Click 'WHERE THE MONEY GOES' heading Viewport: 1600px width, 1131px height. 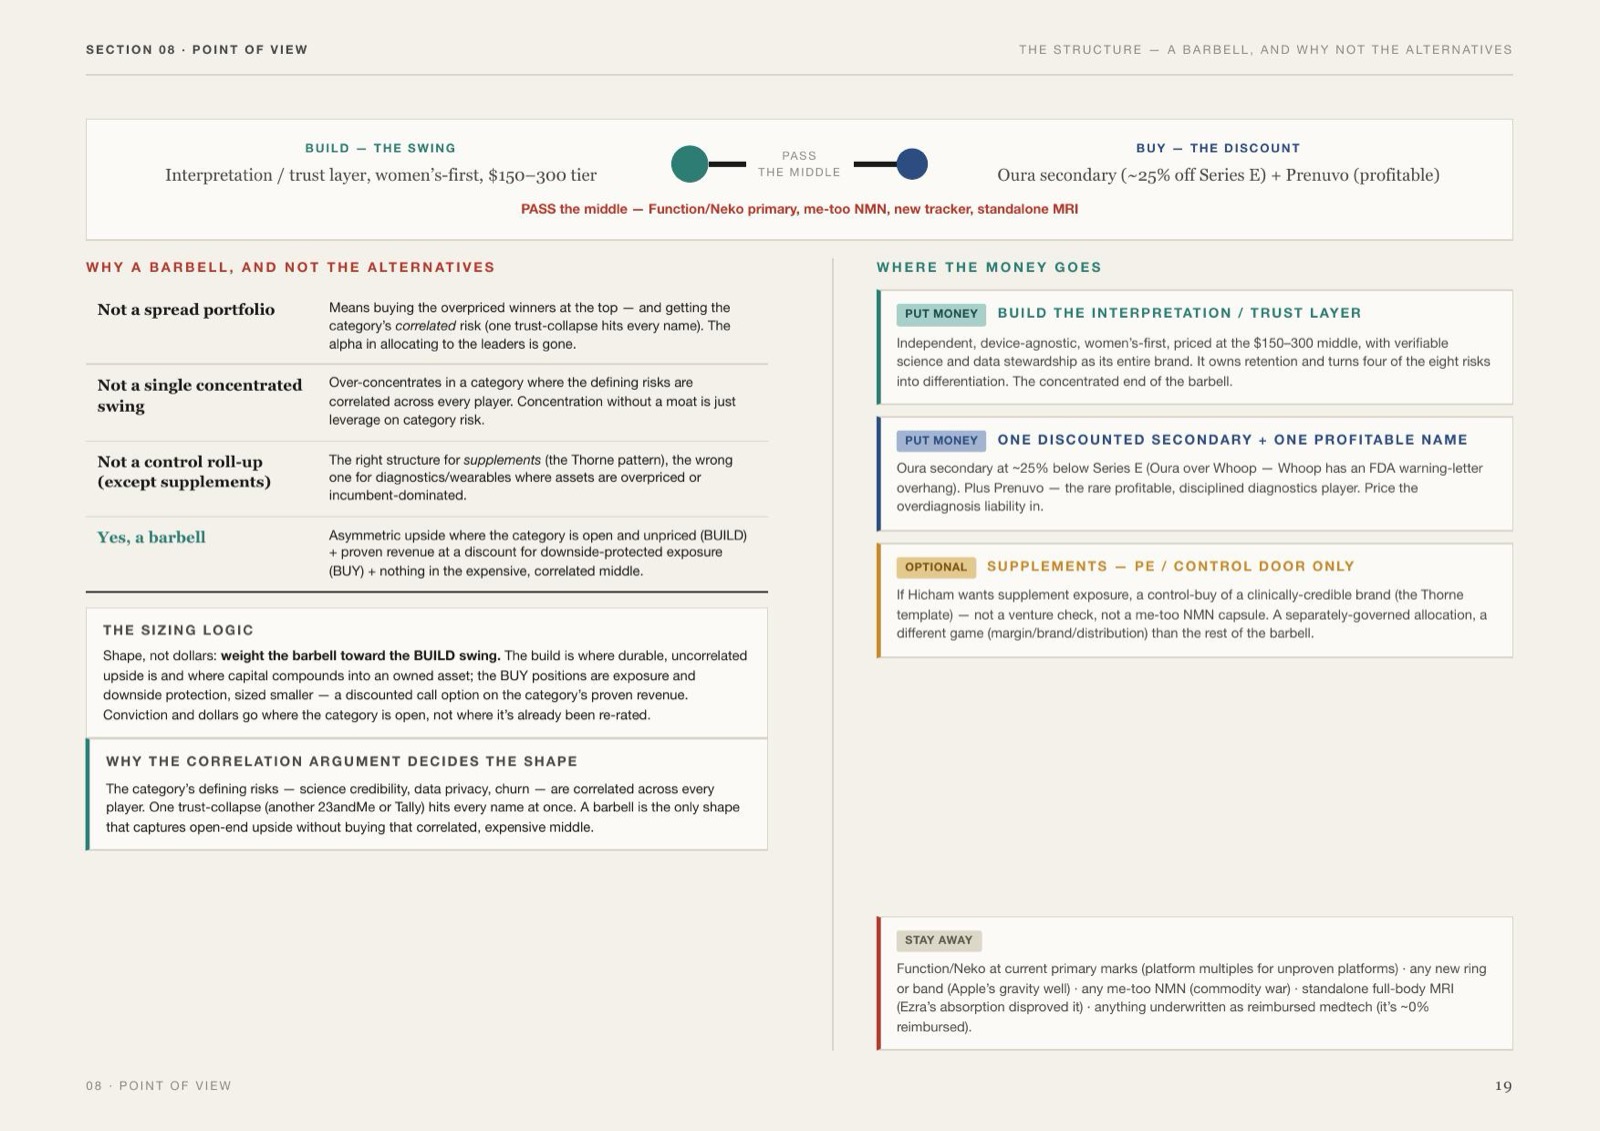point(989,267)
